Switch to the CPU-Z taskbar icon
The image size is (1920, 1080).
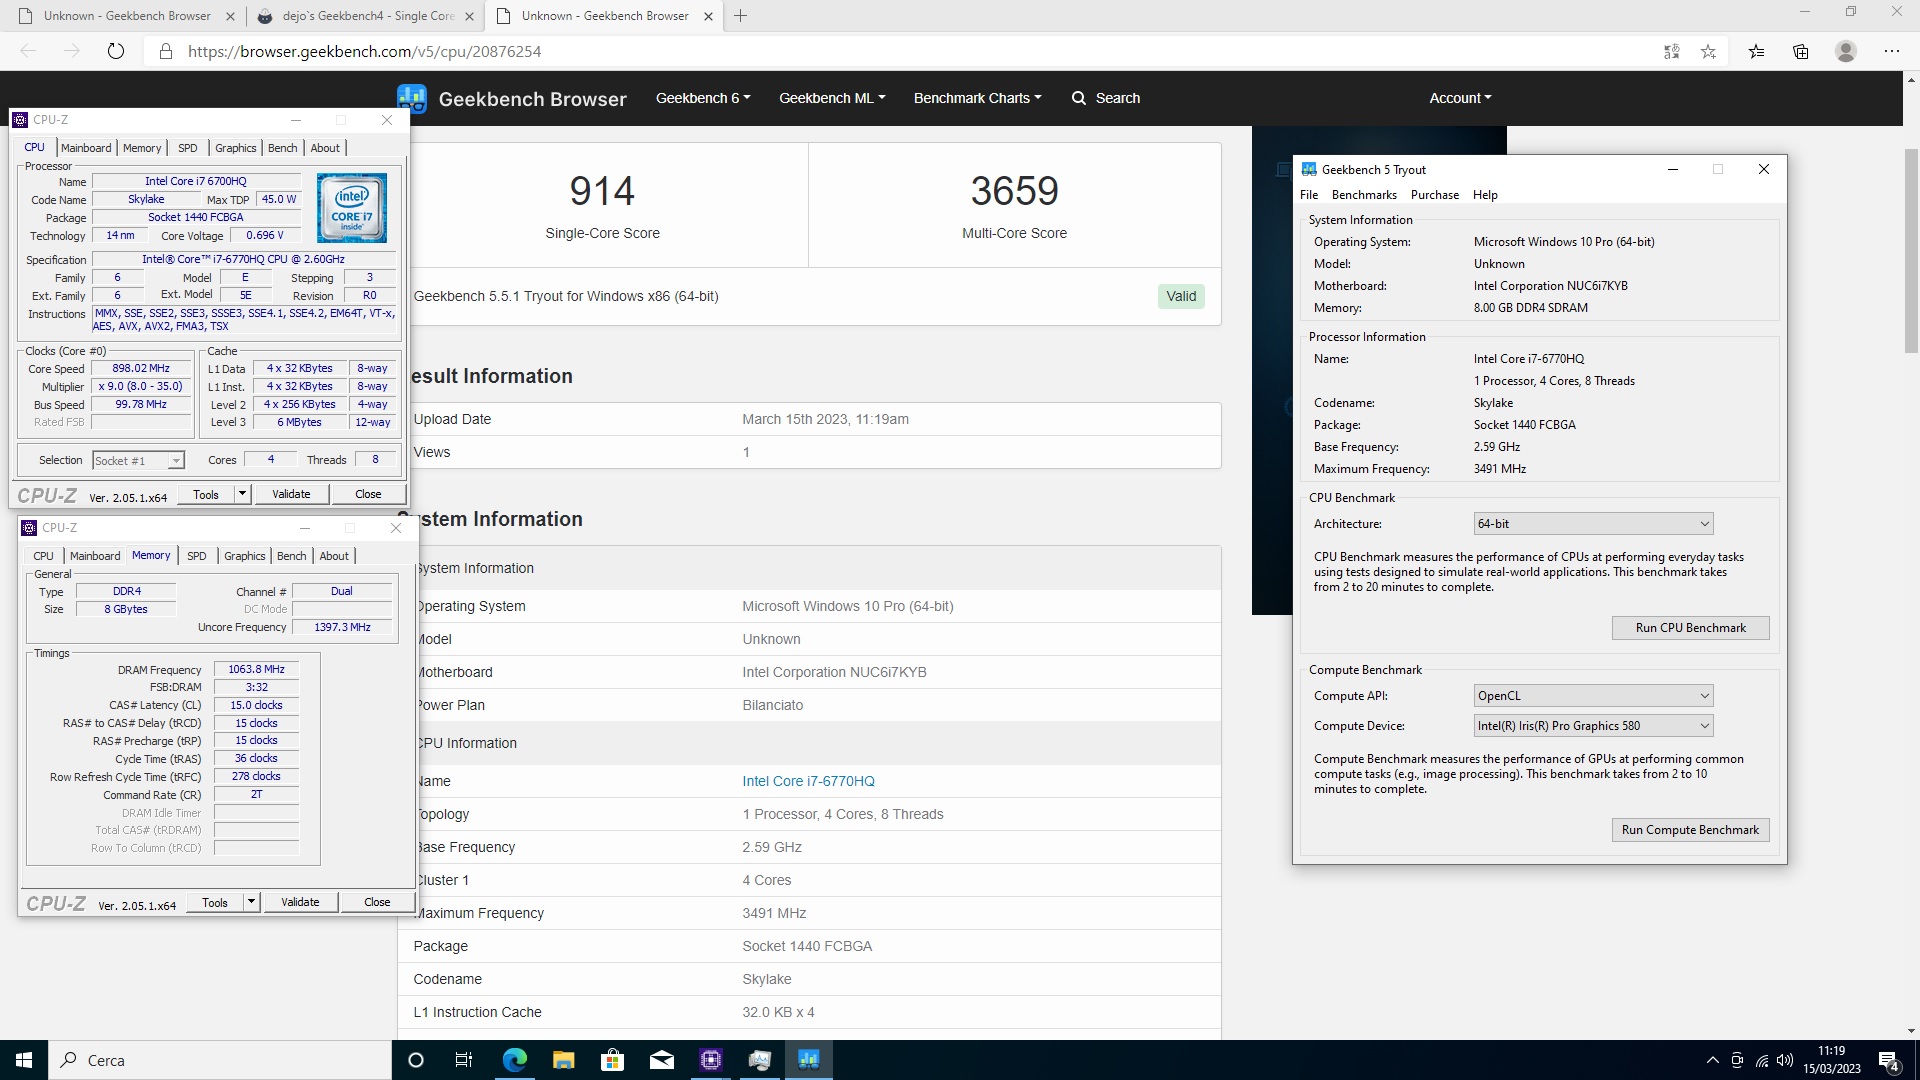[x=710, y=1060]
